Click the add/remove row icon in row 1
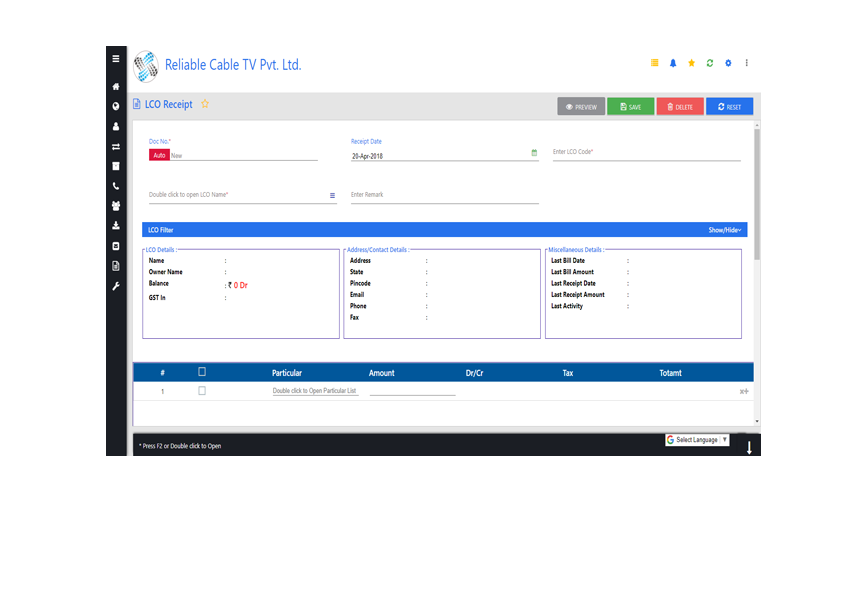862x600 pixels. pos(744,391)
